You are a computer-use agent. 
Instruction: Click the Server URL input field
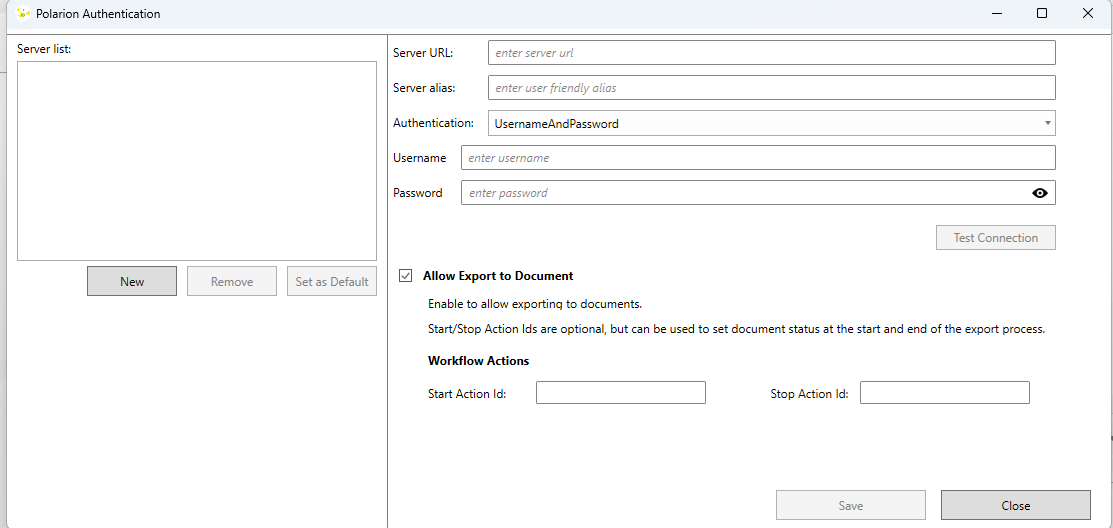coord(772,53)
